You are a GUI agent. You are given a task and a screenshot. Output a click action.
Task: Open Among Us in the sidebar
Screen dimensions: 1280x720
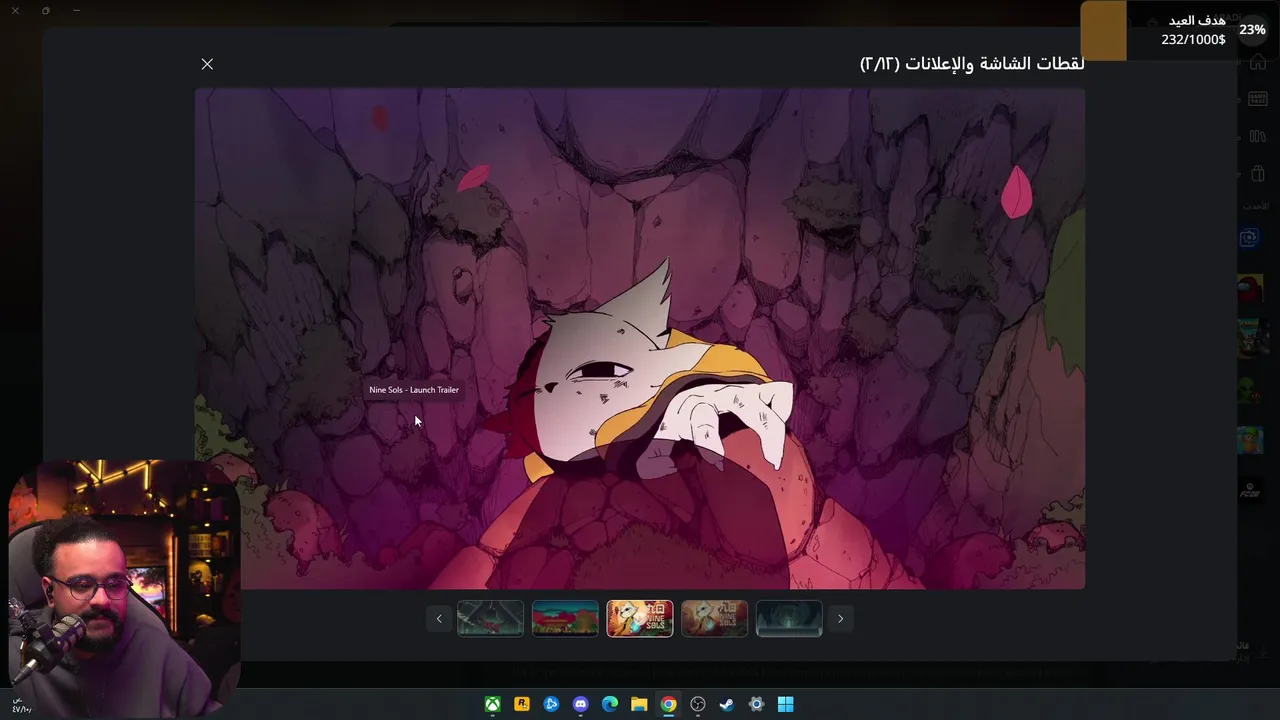click(x=1250, y=289)
